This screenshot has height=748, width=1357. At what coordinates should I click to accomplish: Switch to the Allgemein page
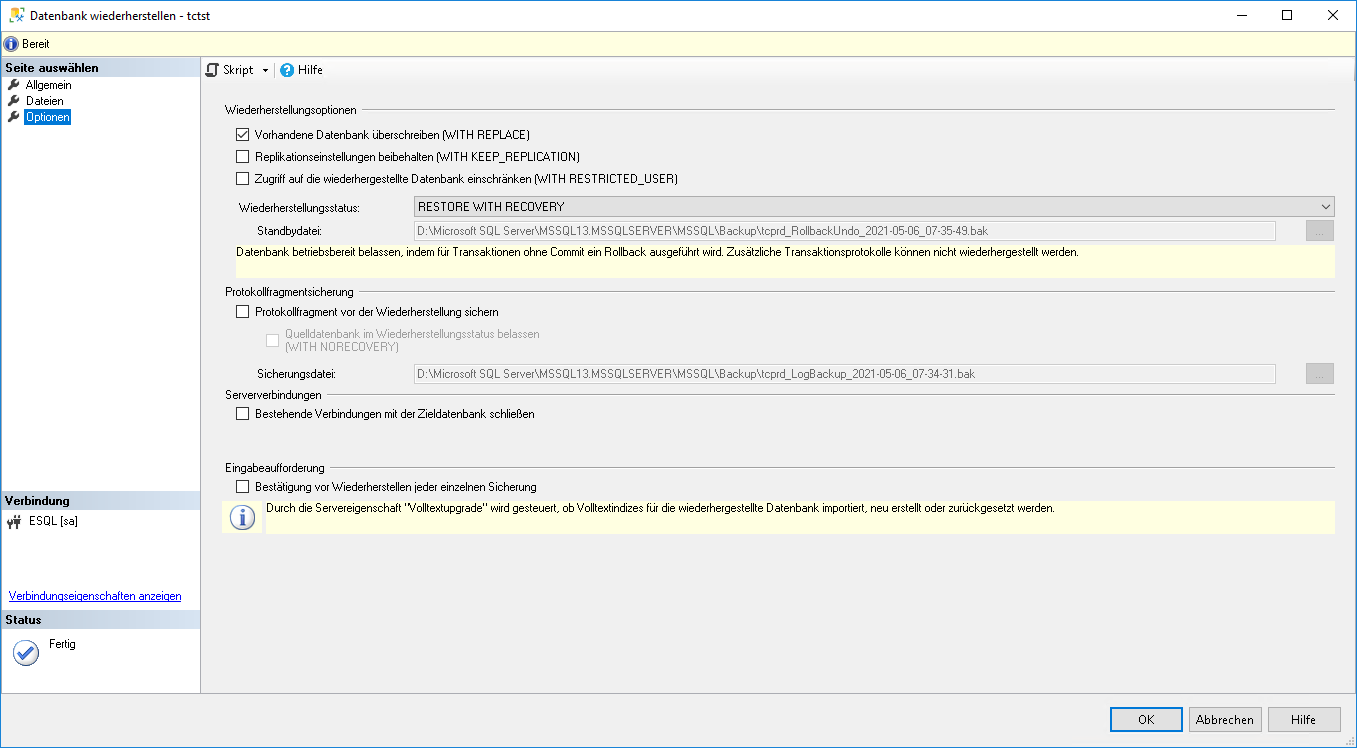(48, 85)
